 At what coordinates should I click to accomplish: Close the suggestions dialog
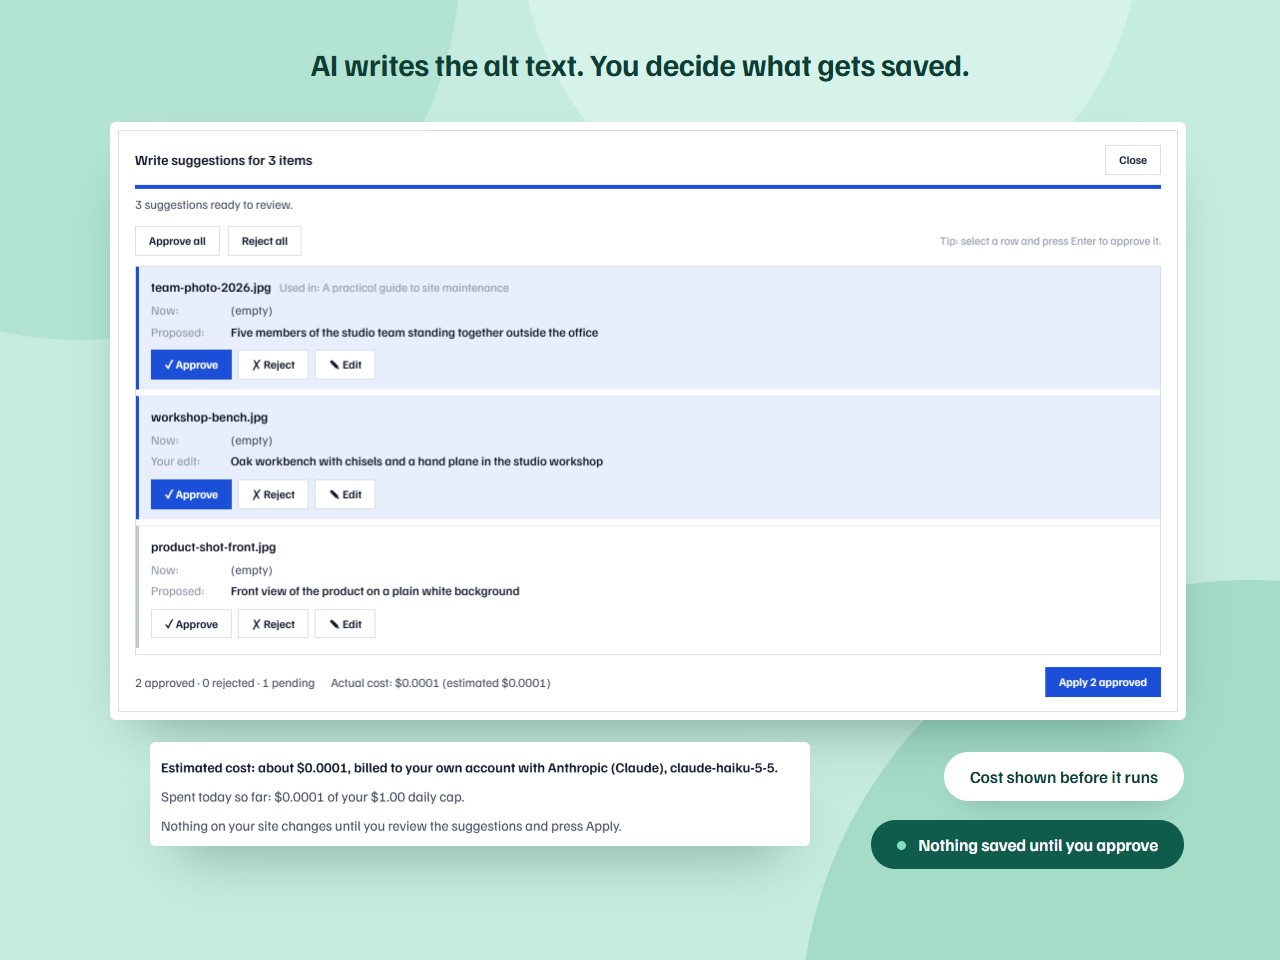[x=1133, y=160]
